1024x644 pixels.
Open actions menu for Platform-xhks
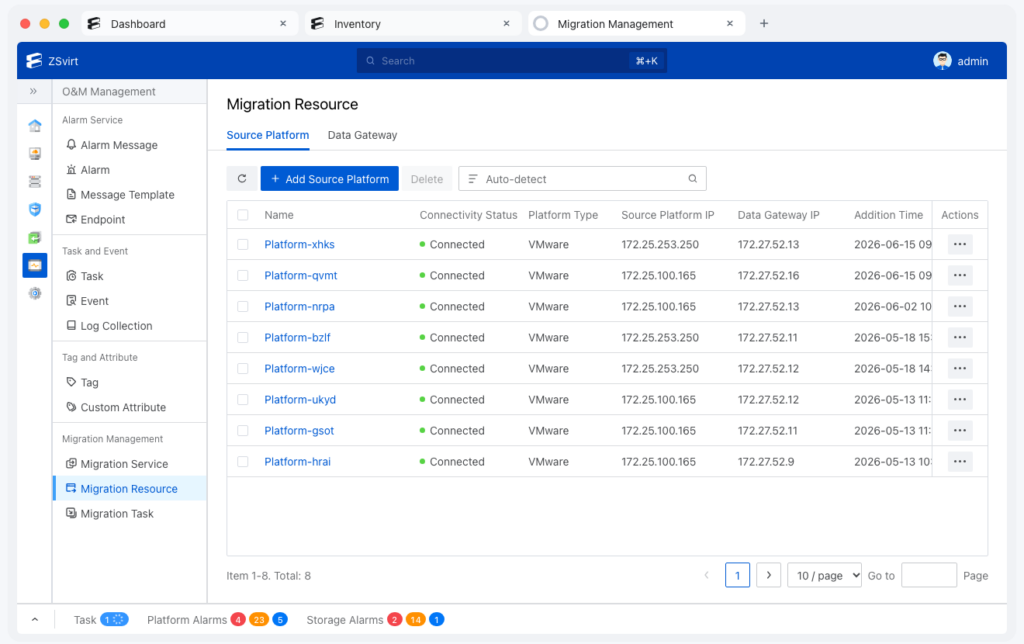(959, 244)
